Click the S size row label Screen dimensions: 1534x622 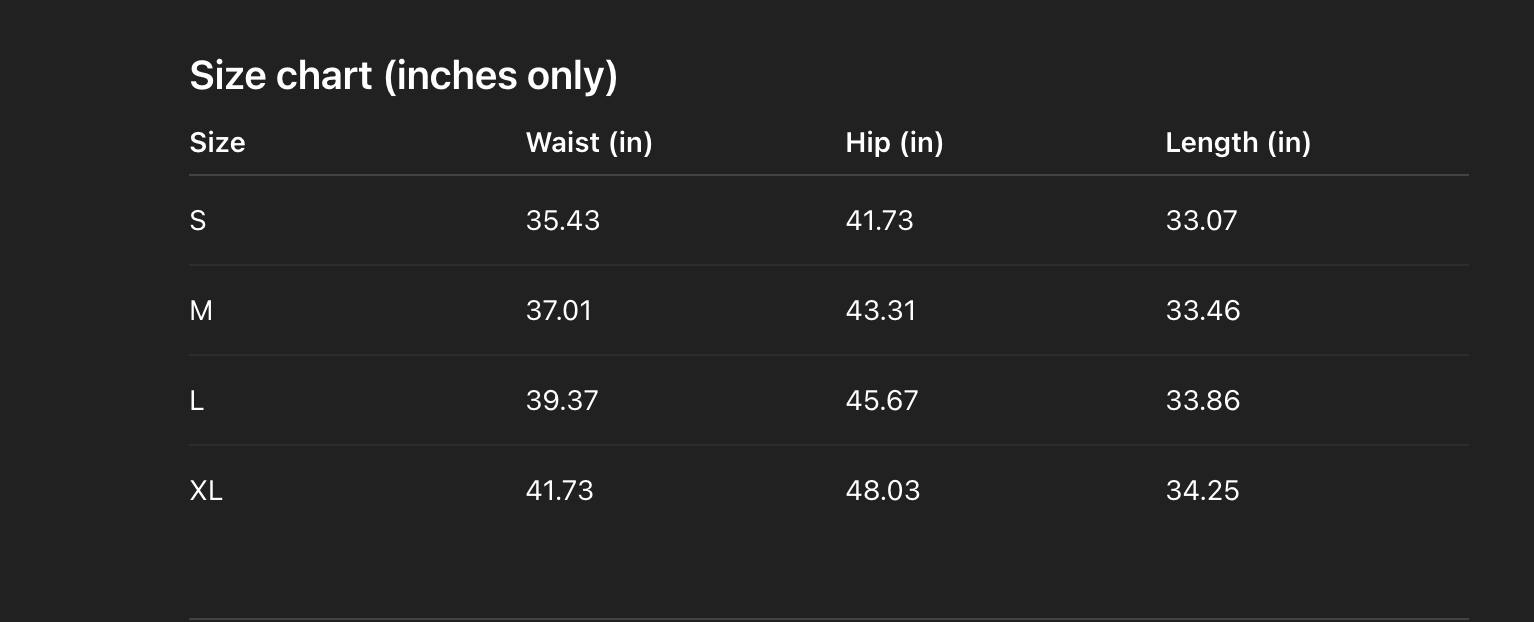click(198, 221)
